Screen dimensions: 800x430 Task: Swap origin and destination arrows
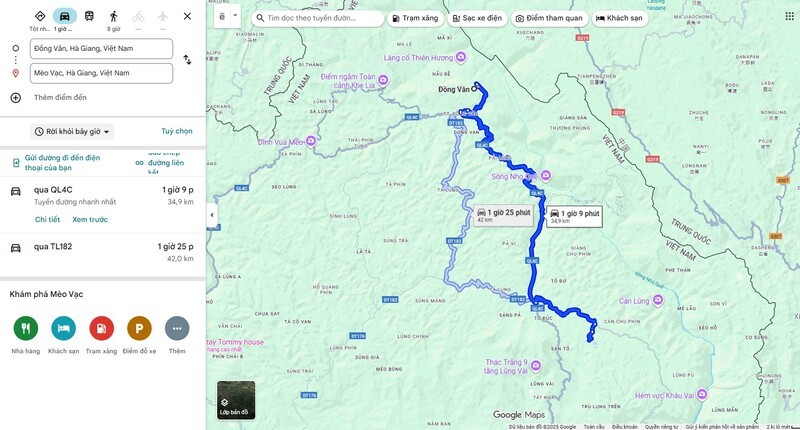pos(187,60)
